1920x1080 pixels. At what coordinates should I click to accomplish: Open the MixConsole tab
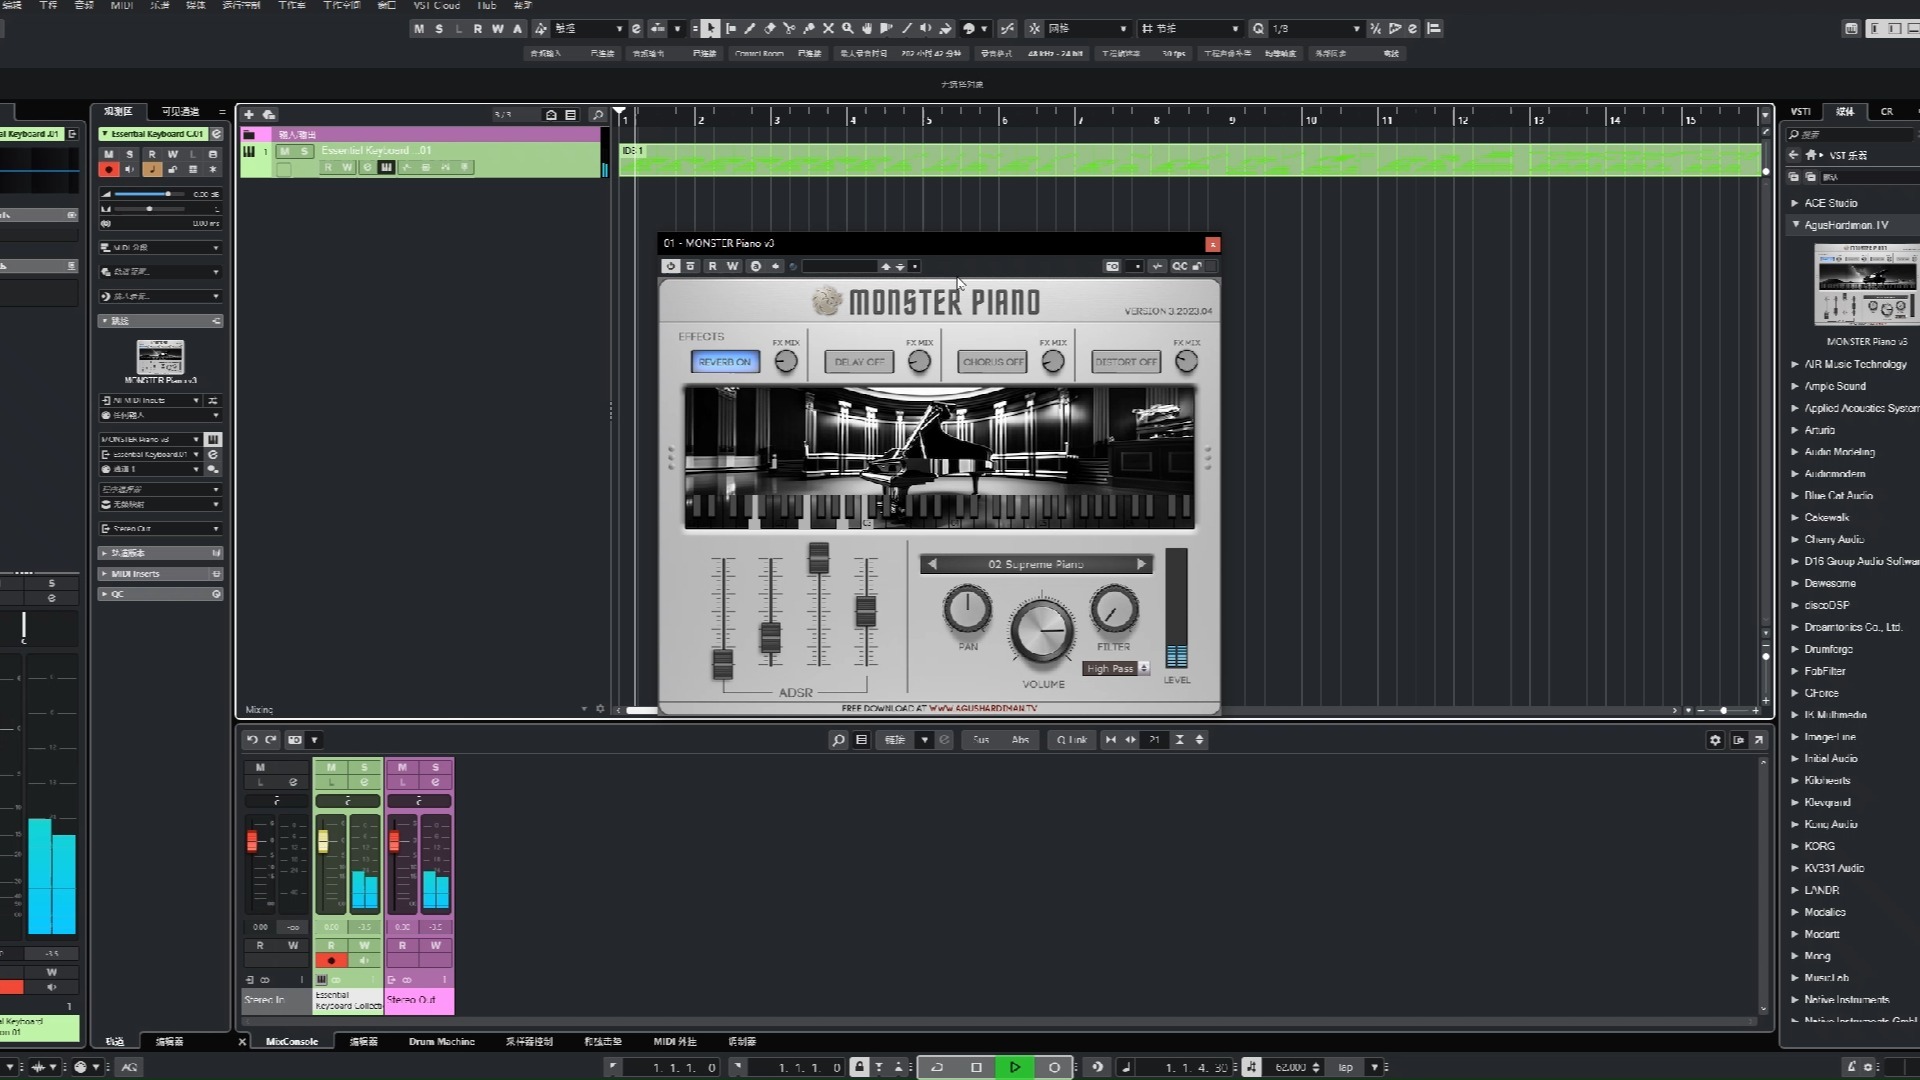(291, 1041)
